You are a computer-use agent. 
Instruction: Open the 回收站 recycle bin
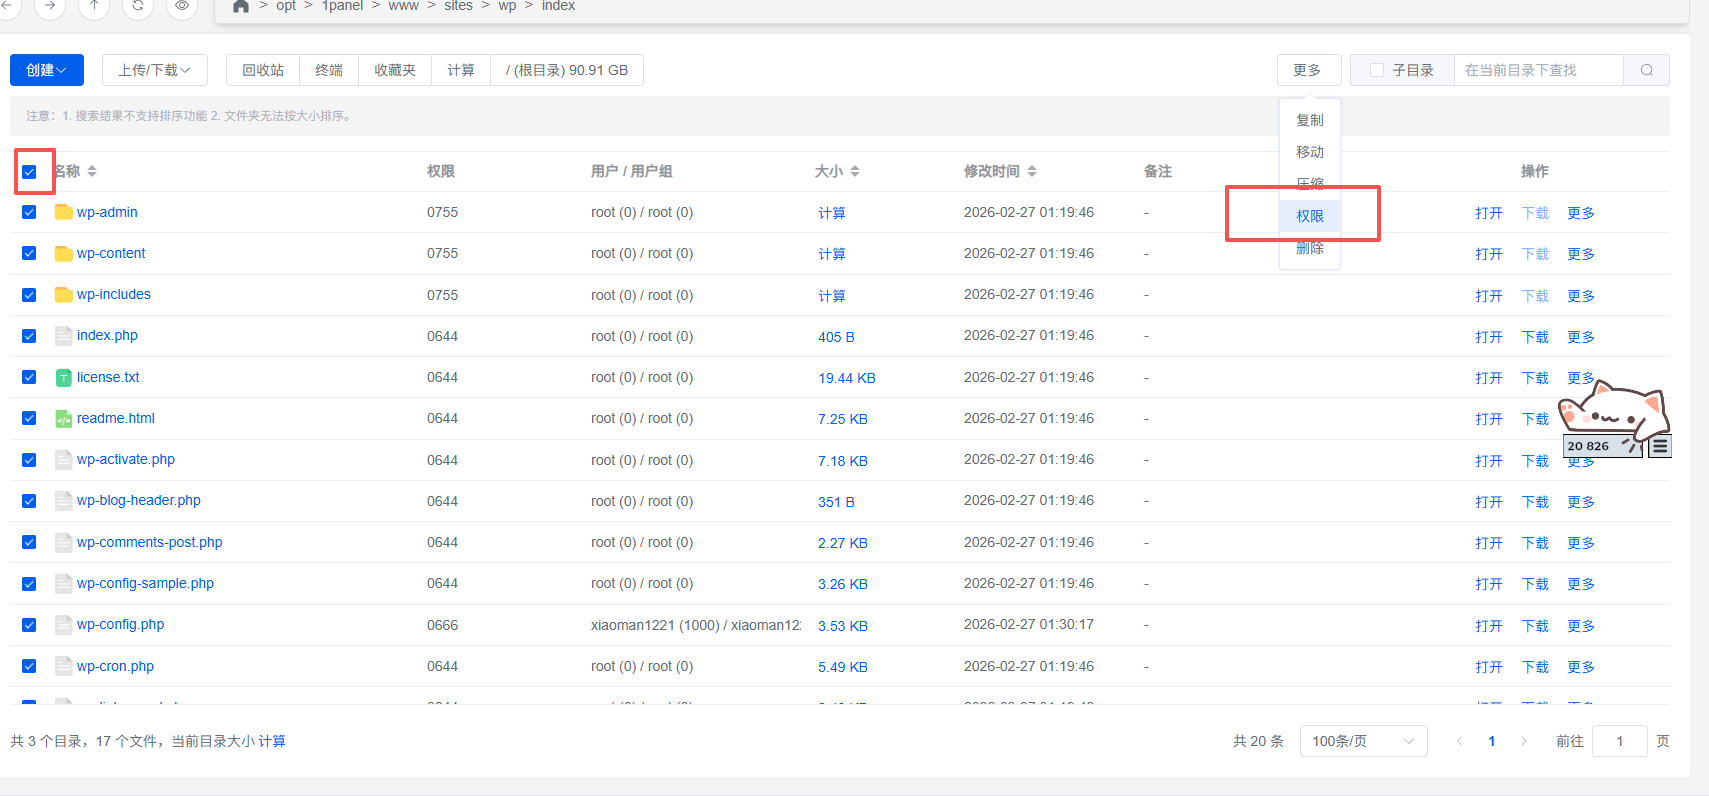point(263,70)
